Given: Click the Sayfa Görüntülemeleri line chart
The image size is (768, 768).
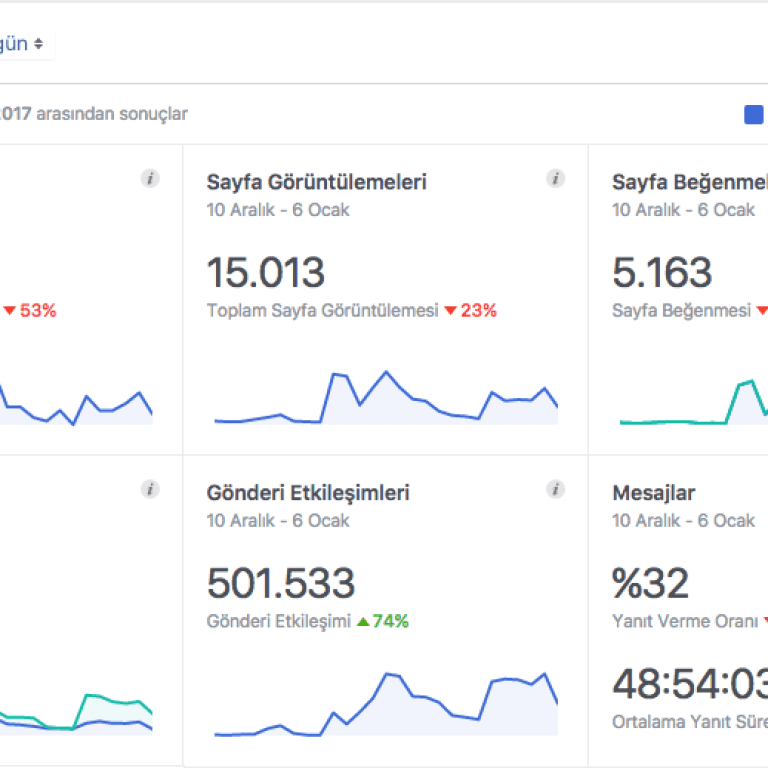Looking at the screenshot, I should pyautogui.click(x=385, y=400).
